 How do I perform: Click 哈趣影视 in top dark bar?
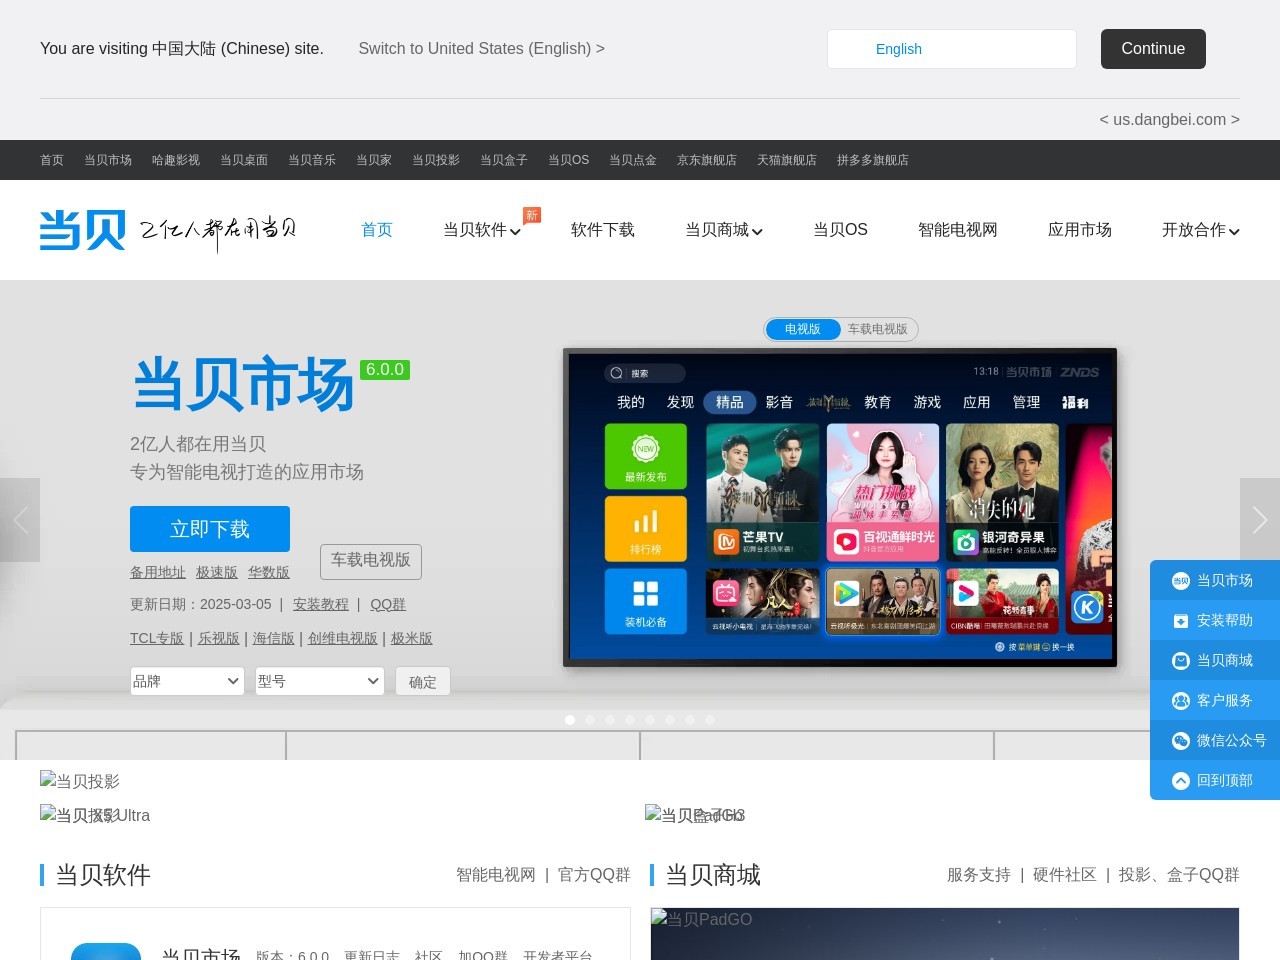pos(176,160)
